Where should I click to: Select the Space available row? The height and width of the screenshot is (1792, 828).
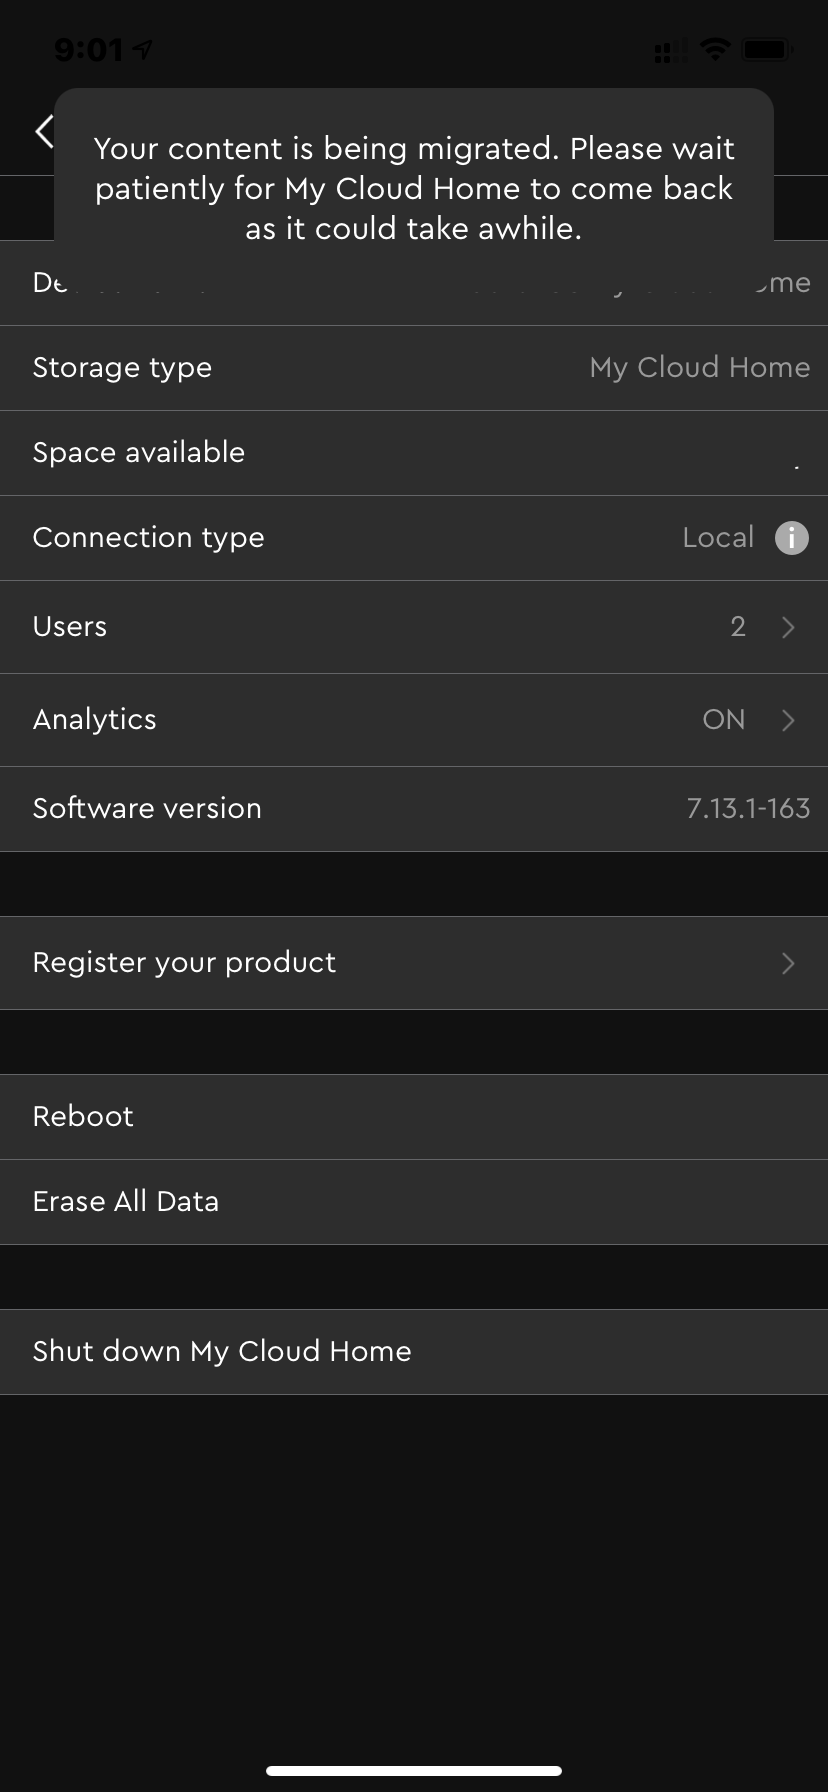coord(414,453)
